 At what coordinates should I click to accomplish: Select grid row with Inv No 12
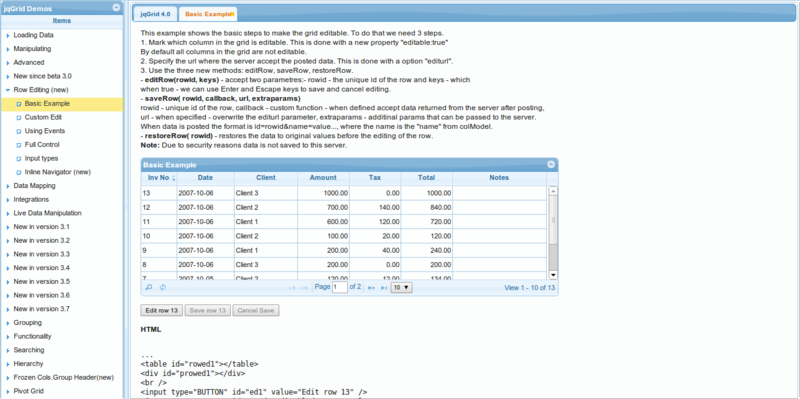[x=344, y=208]
